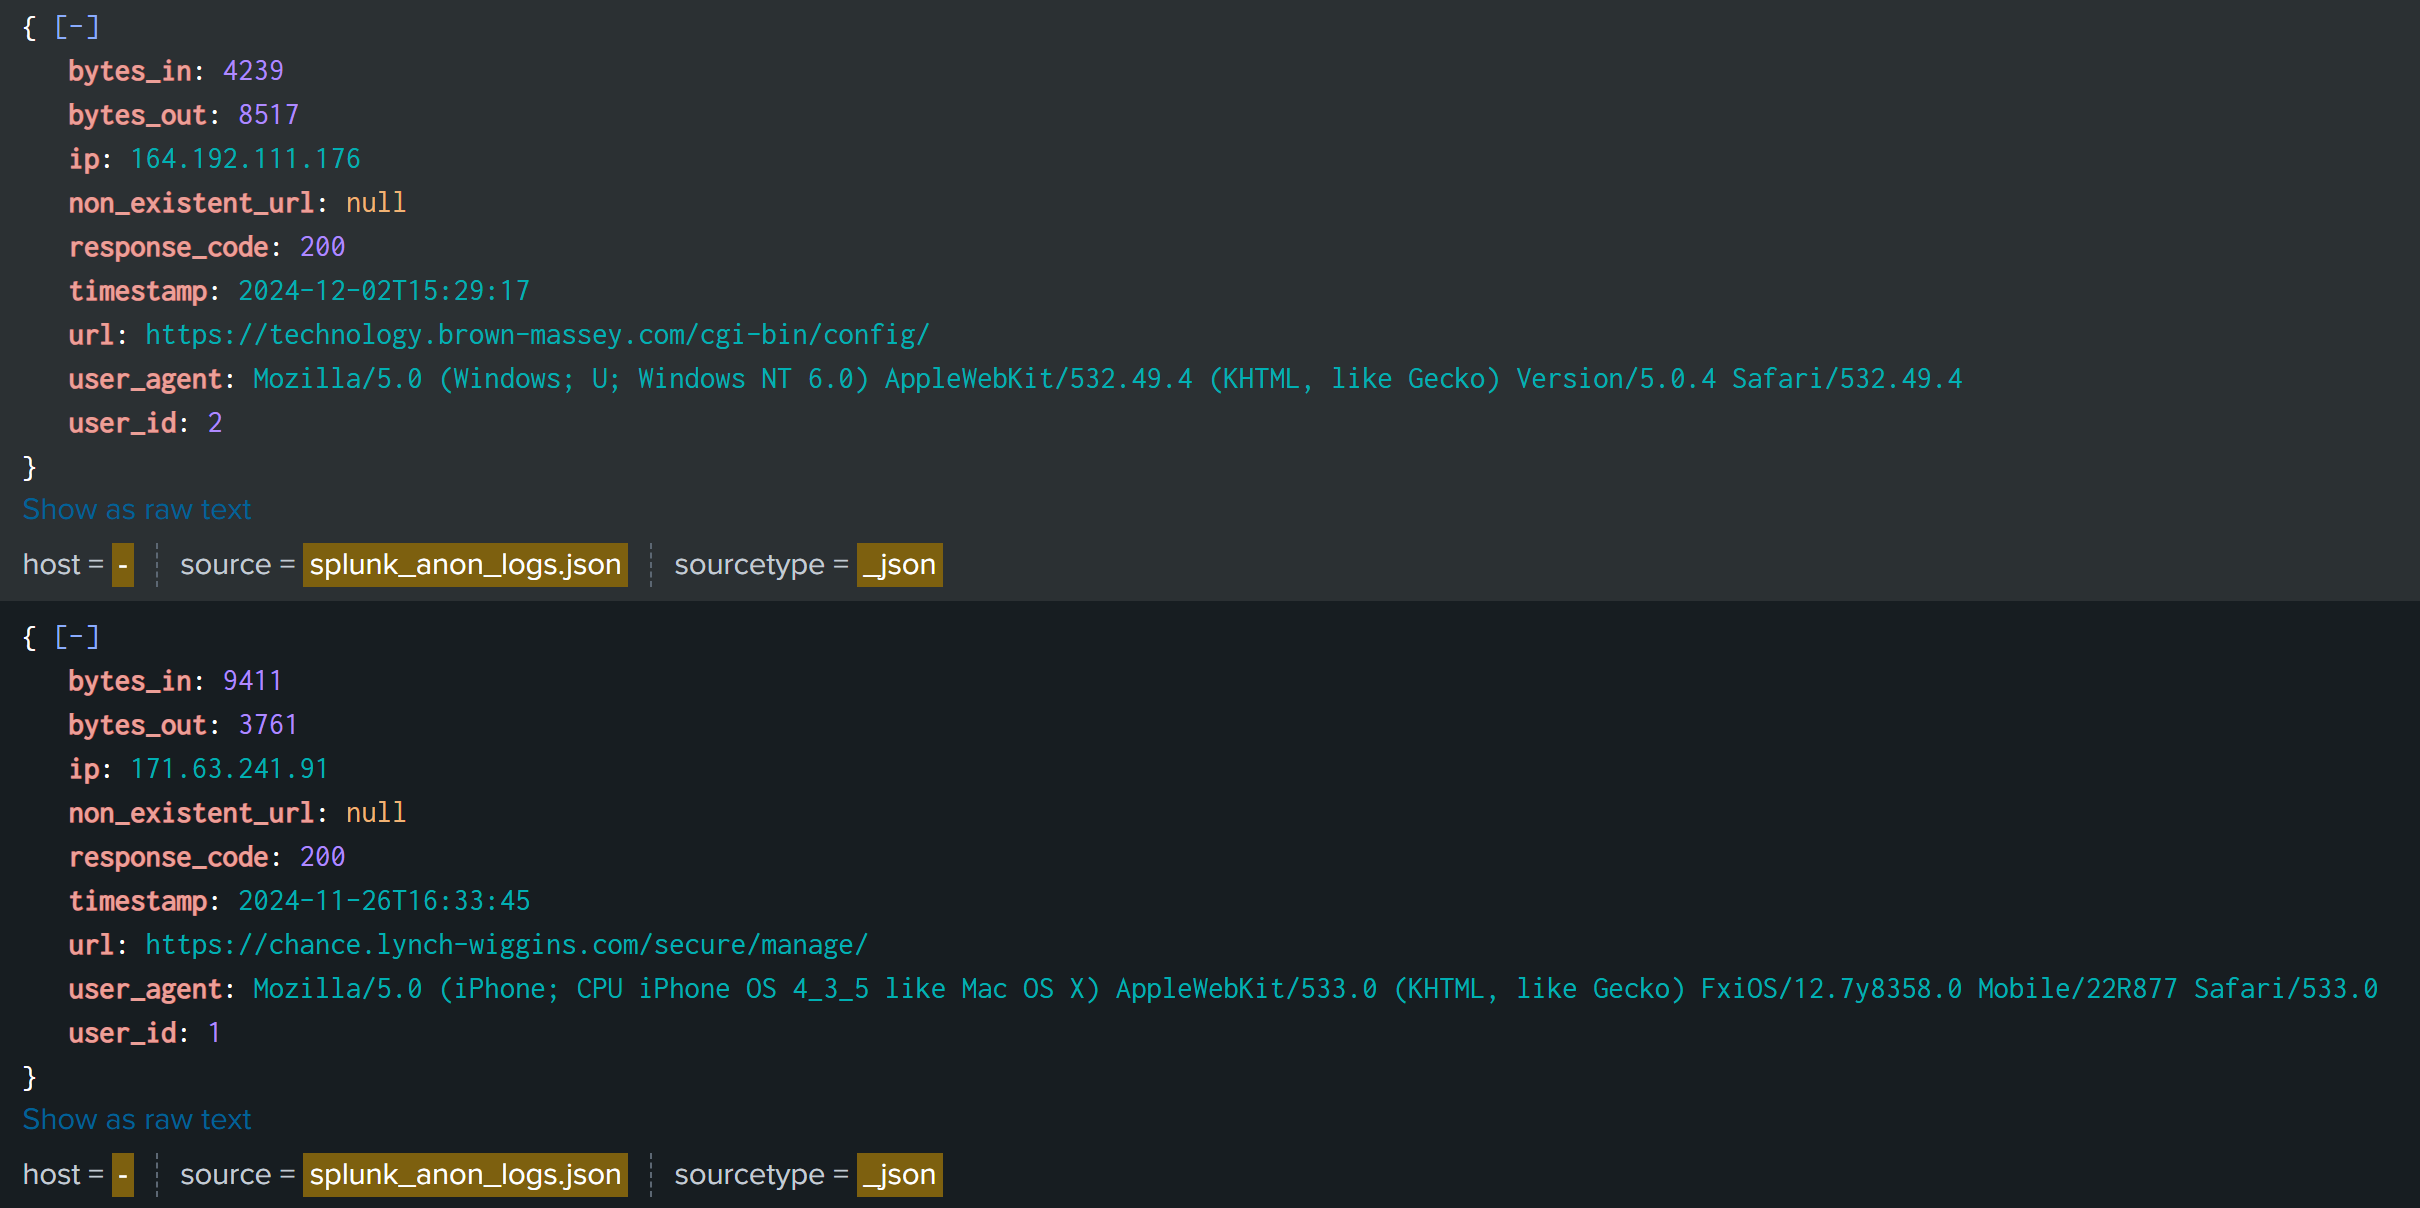
Task: Show raw text for the 171.63.241.91 event
Action: coord(137,1120)
